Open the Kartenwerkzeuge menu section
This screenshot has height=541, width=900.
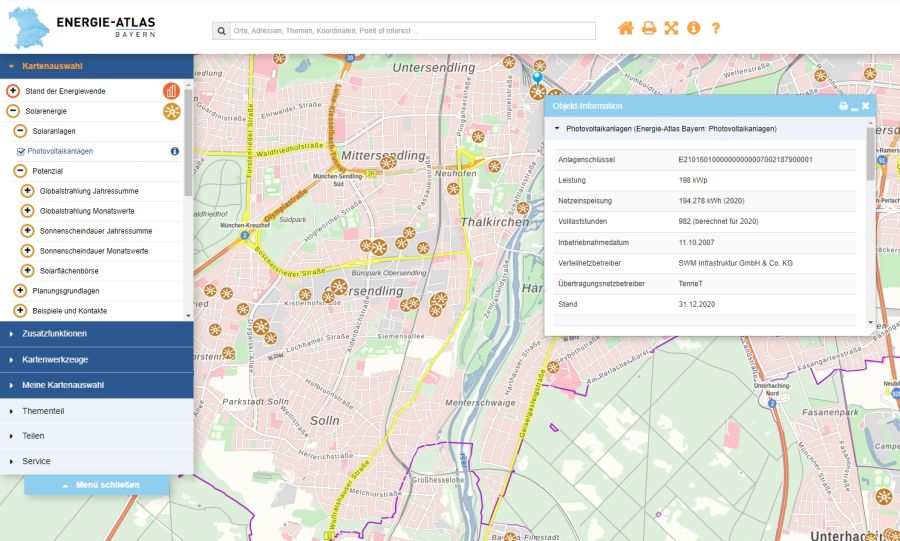click(x=96, y=359)
